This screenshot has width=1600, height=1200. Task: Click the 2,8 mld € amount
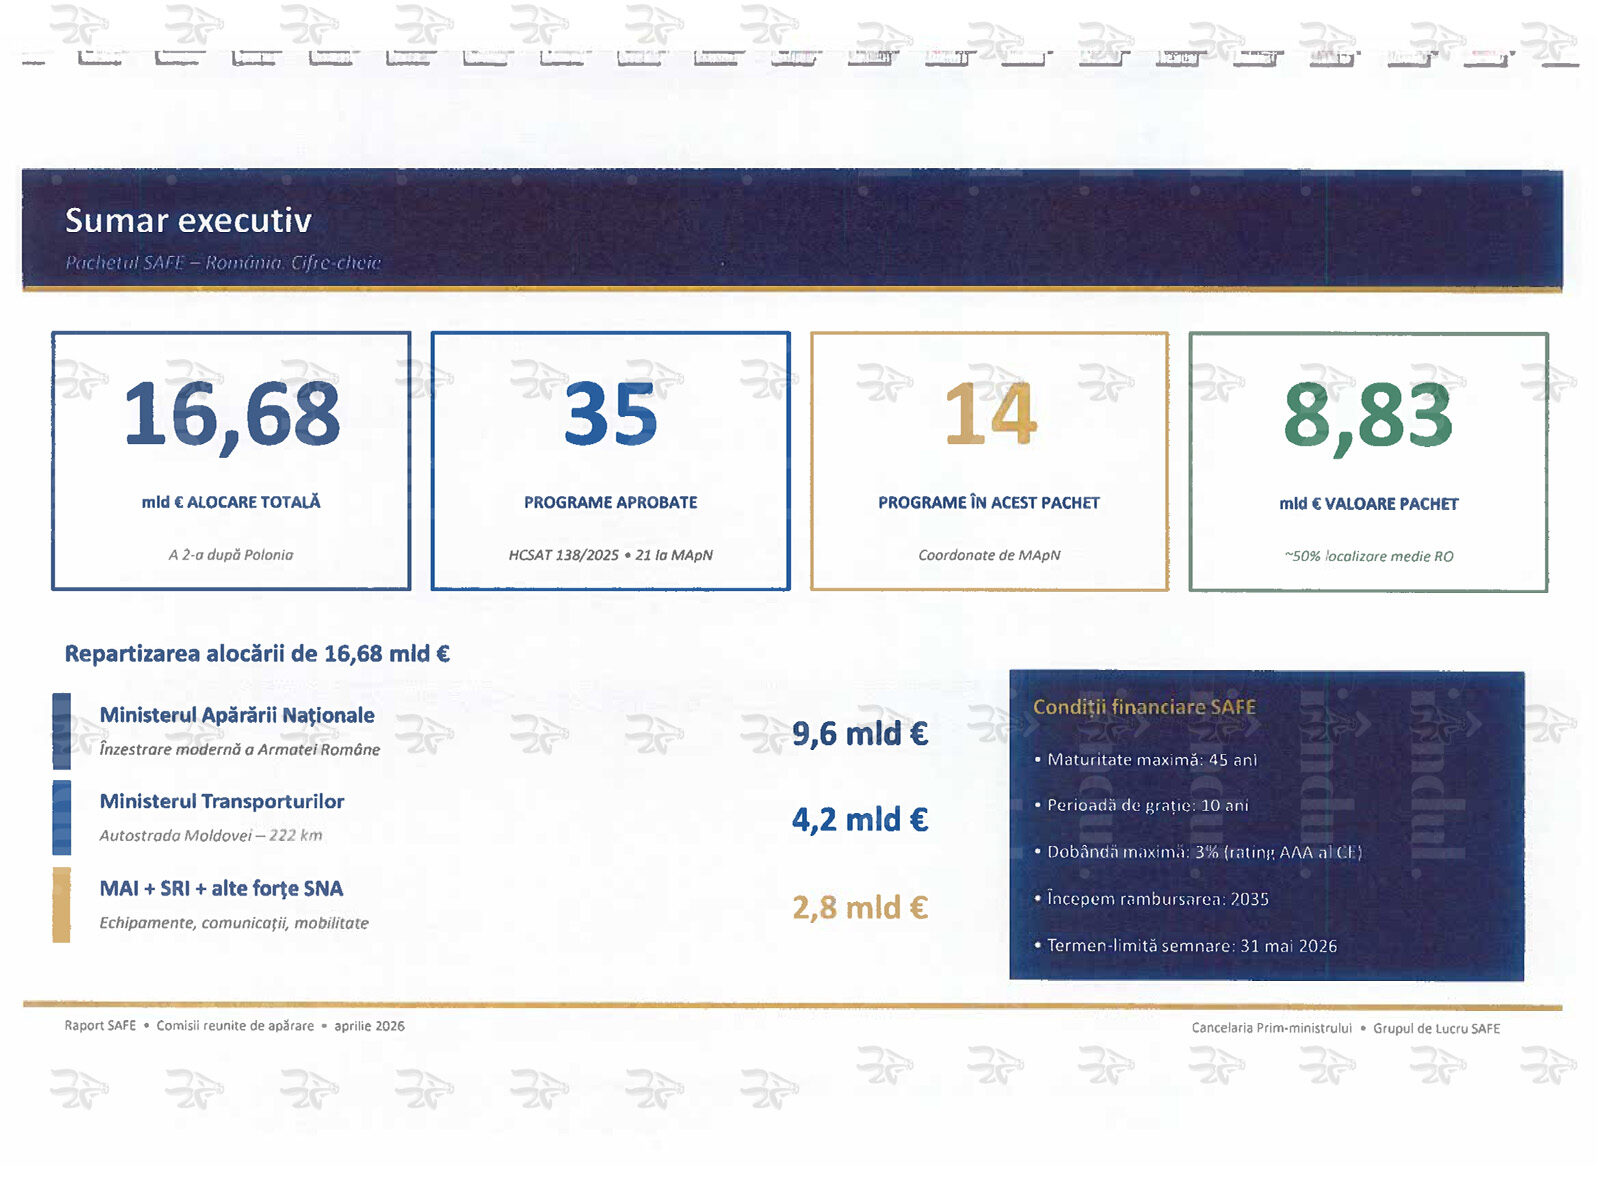click(x=860, y=907)
